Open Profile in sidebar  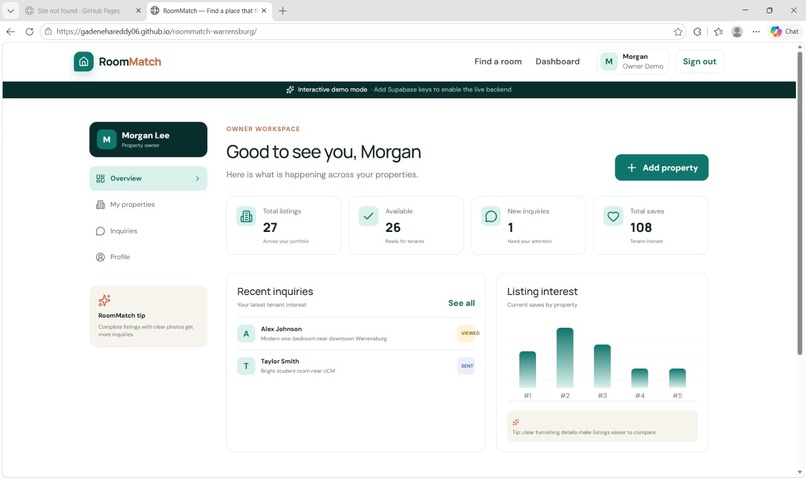148,257
